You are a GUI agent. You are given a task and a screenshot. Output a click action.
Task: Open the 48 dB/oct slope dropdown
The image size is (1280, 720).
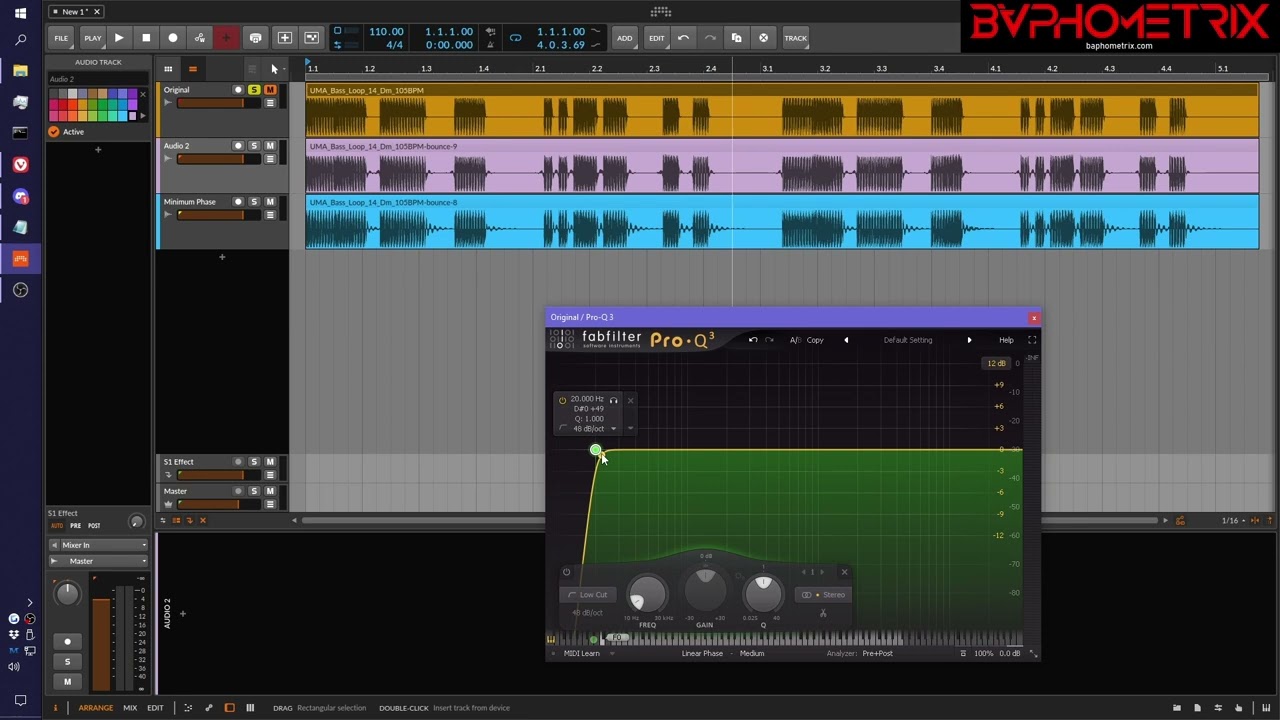(594, 429)
